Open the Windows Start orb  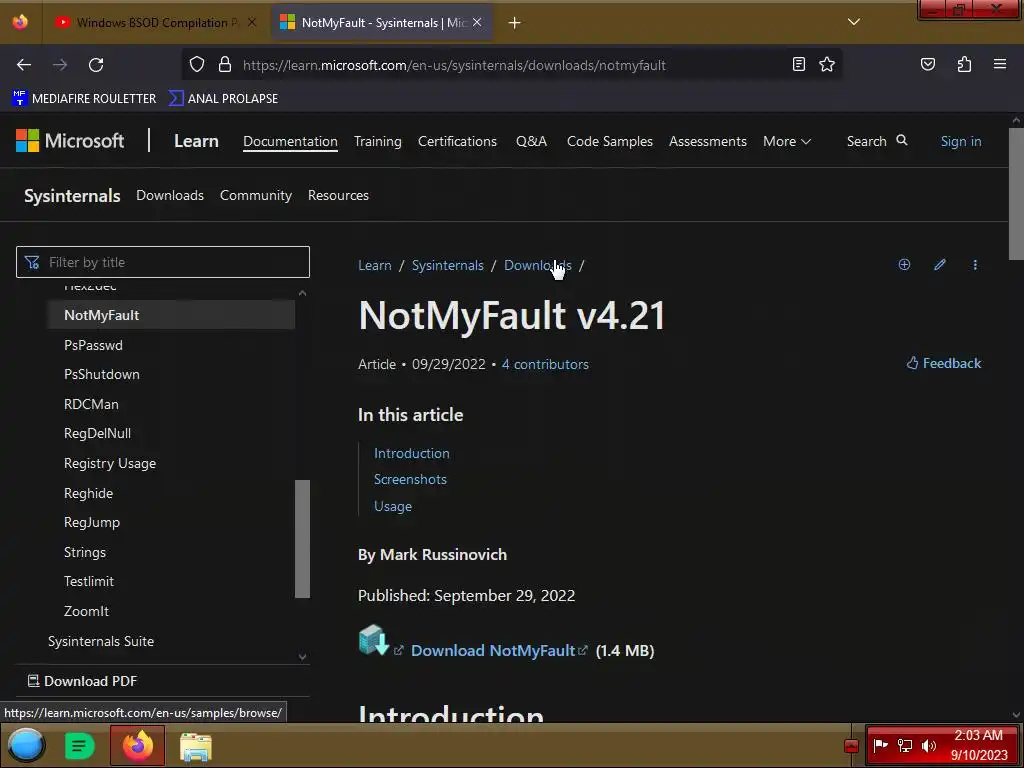[x=26, y=745]
